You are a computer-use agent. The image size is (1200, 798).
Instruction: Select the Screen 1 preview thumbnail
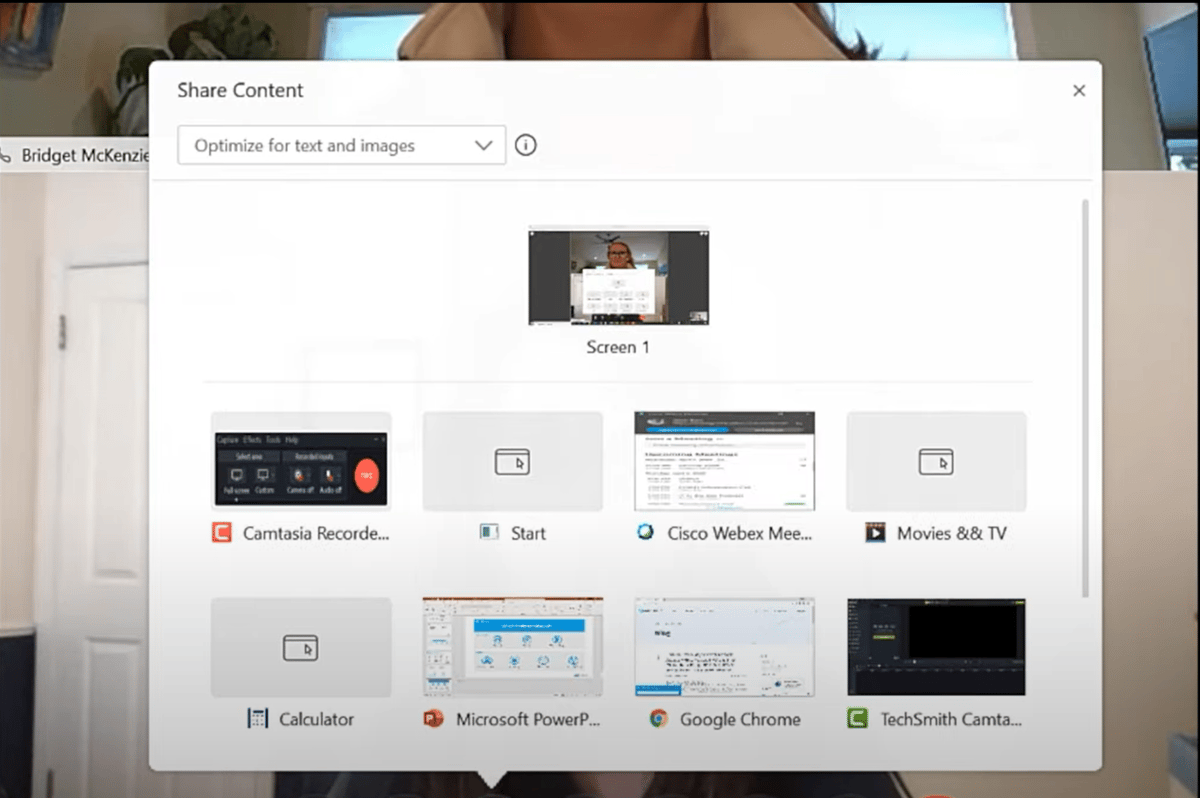click(617, 276)
